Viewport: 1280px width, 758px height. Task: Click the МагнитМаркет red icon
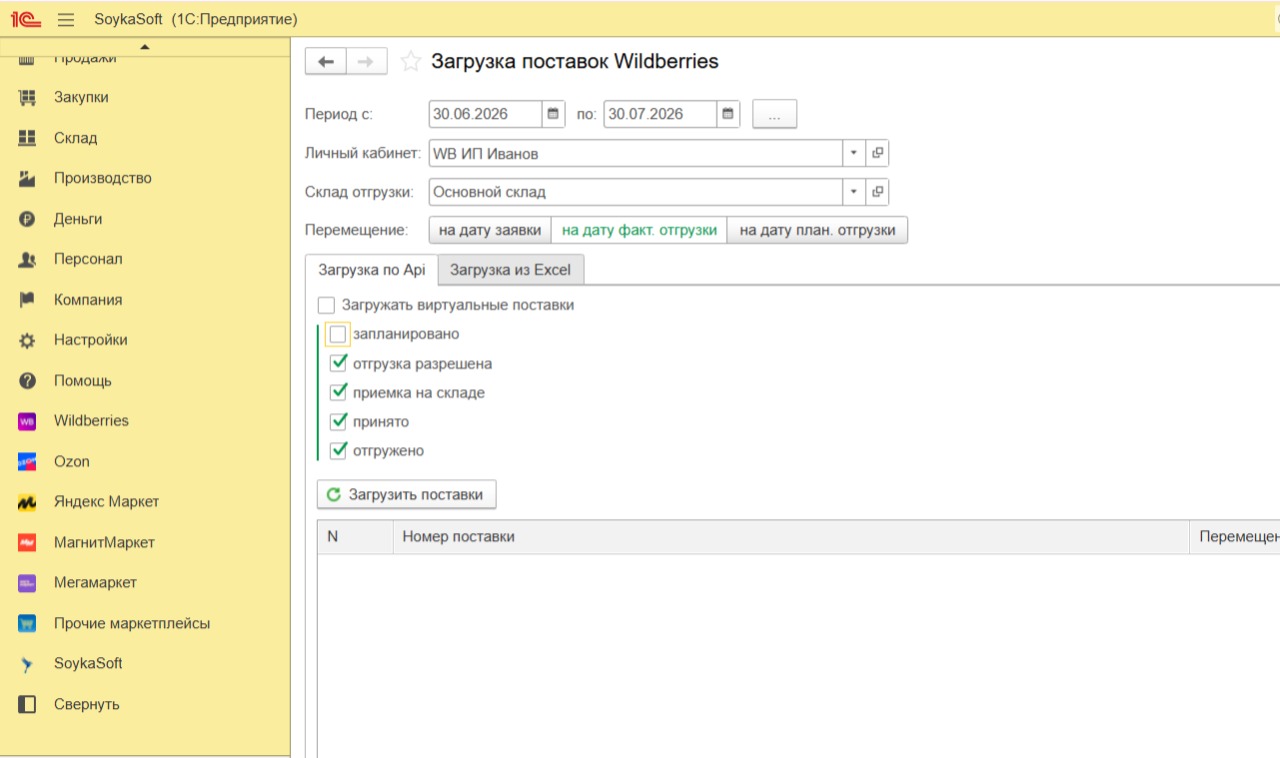pyautogui.click(x=27, y=543)
